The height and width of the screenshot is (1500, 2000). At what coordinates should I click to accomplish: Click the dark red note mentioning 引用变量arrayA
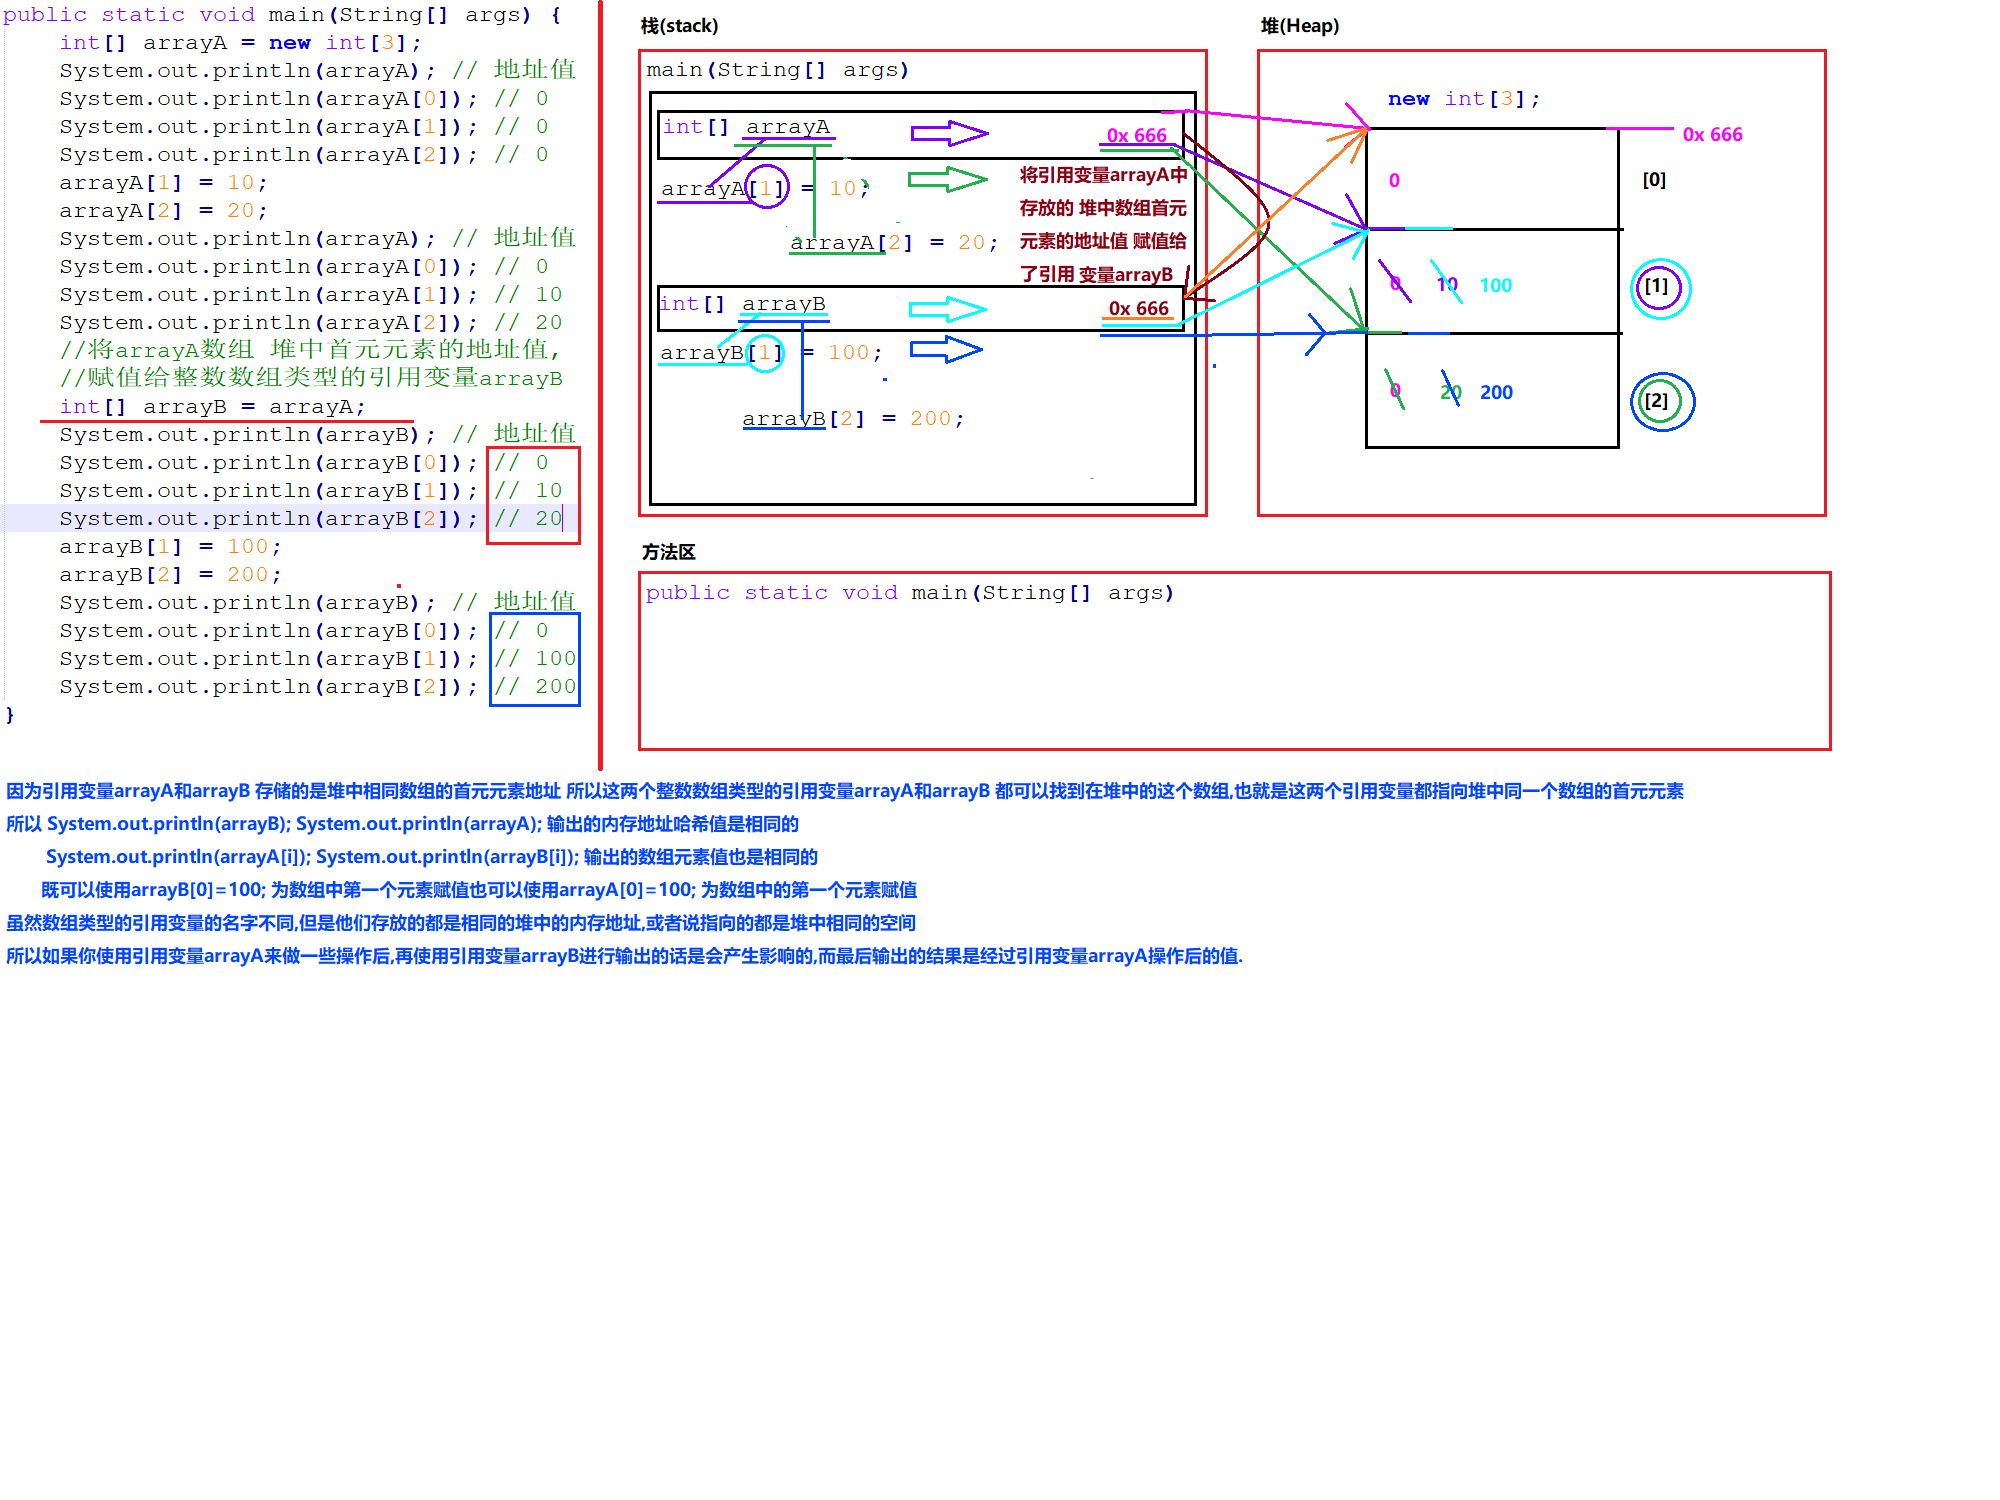coord(1102,175)
